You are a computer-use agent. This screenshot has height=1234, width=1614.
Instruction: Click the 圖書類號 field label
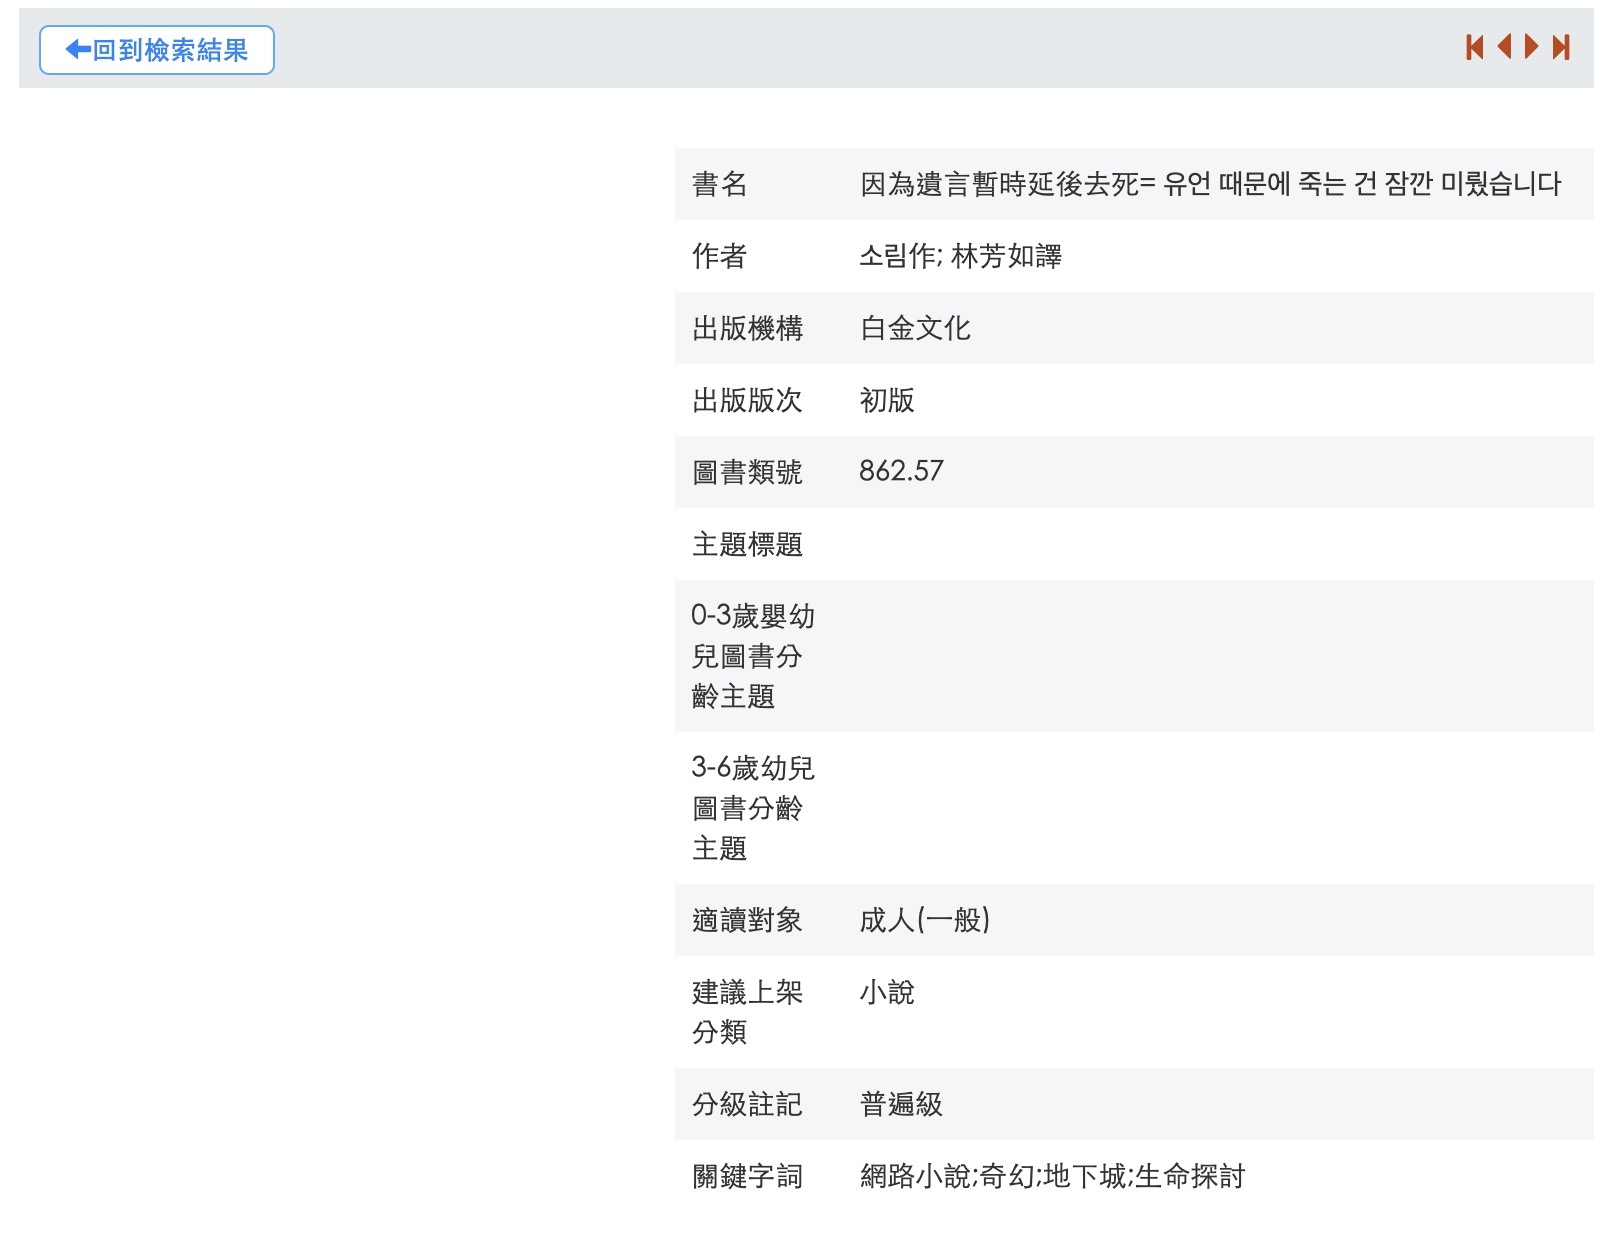click(747, 472)
